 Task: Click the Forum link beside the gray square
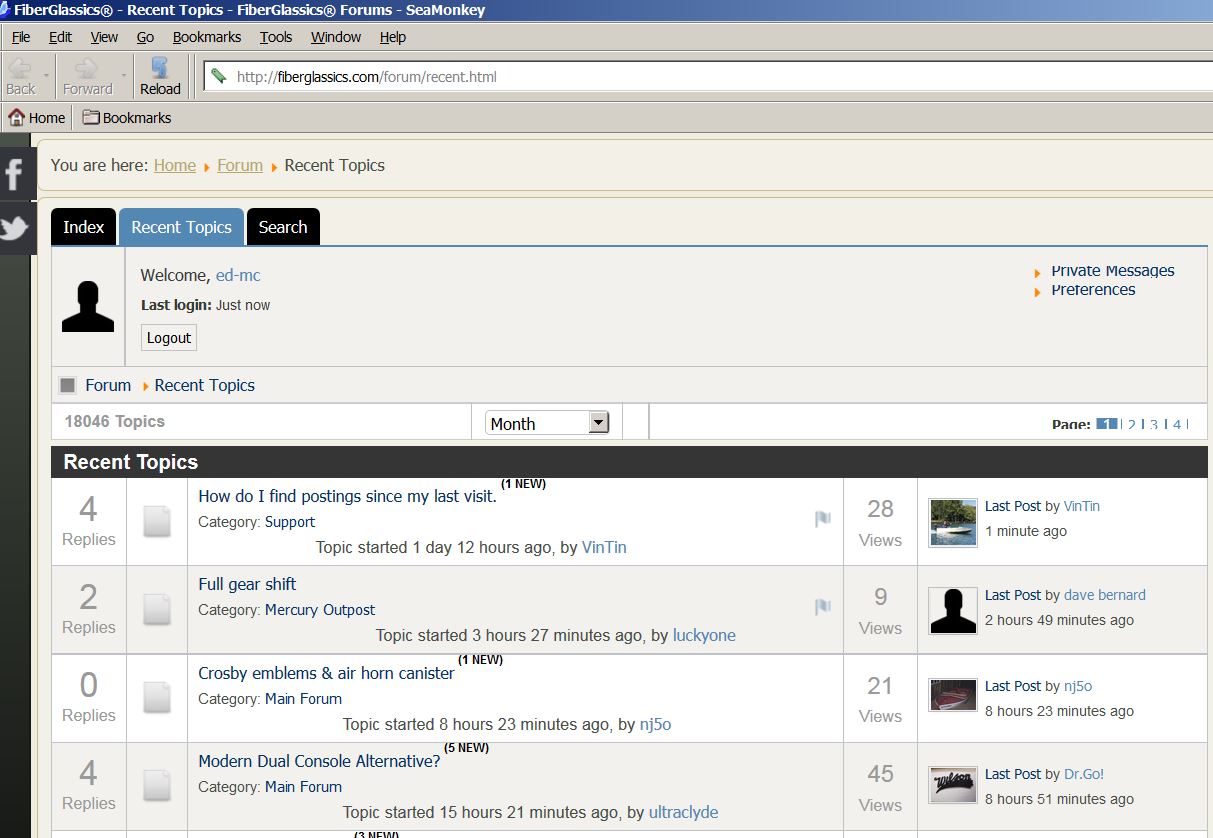(108, 385)
